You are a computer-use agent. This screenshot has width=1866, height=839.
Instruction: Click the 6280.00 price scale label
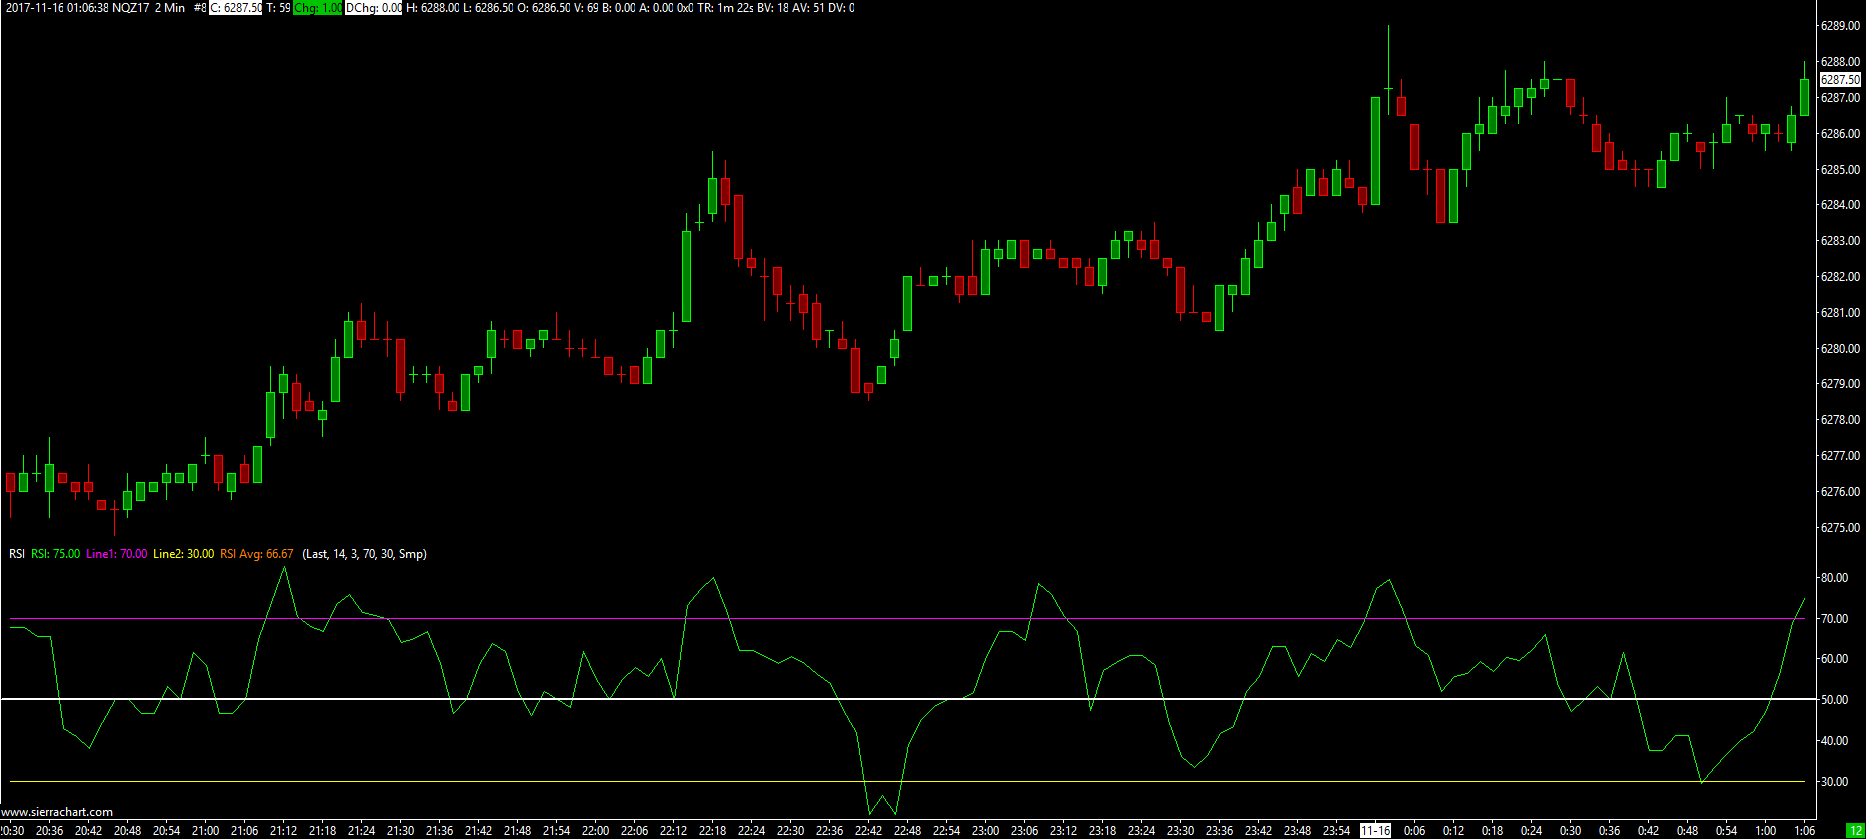1840,349
